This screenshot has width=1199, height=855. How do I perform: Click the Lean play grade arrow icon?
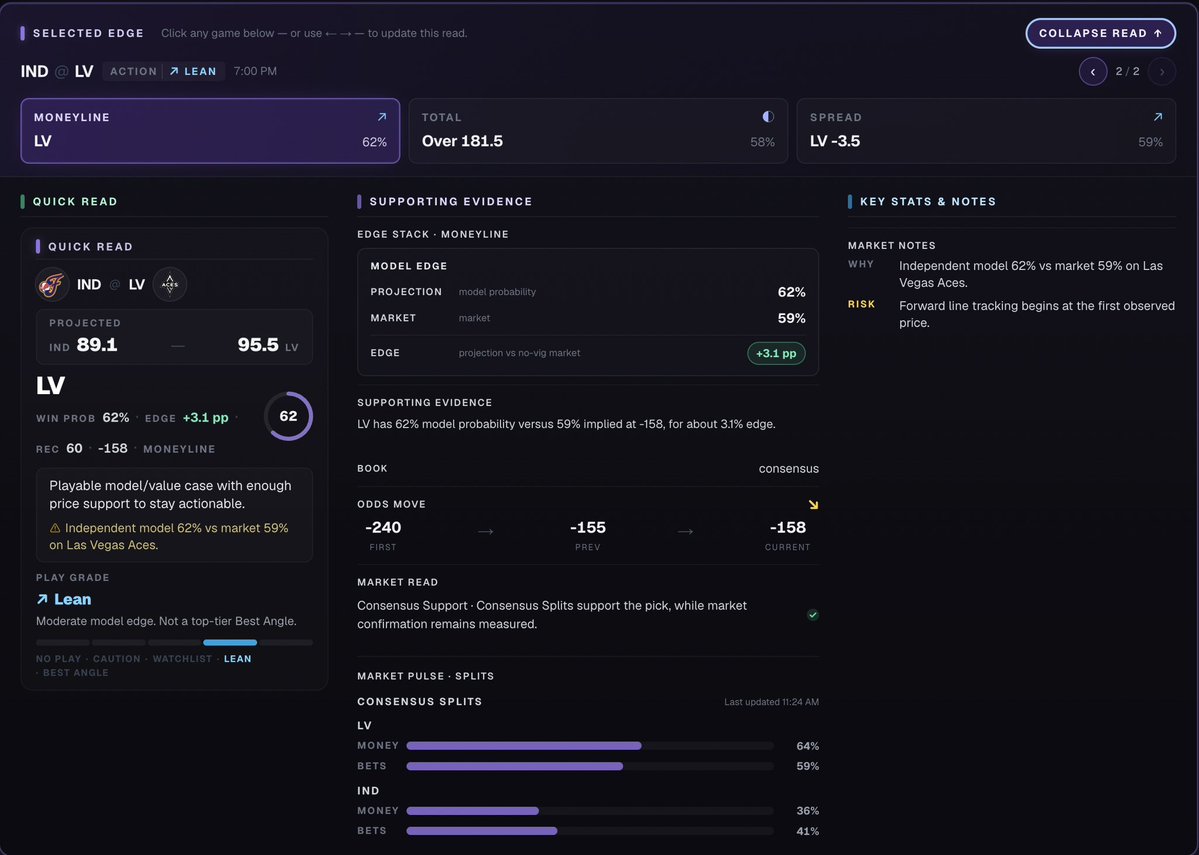pos(42,600)
